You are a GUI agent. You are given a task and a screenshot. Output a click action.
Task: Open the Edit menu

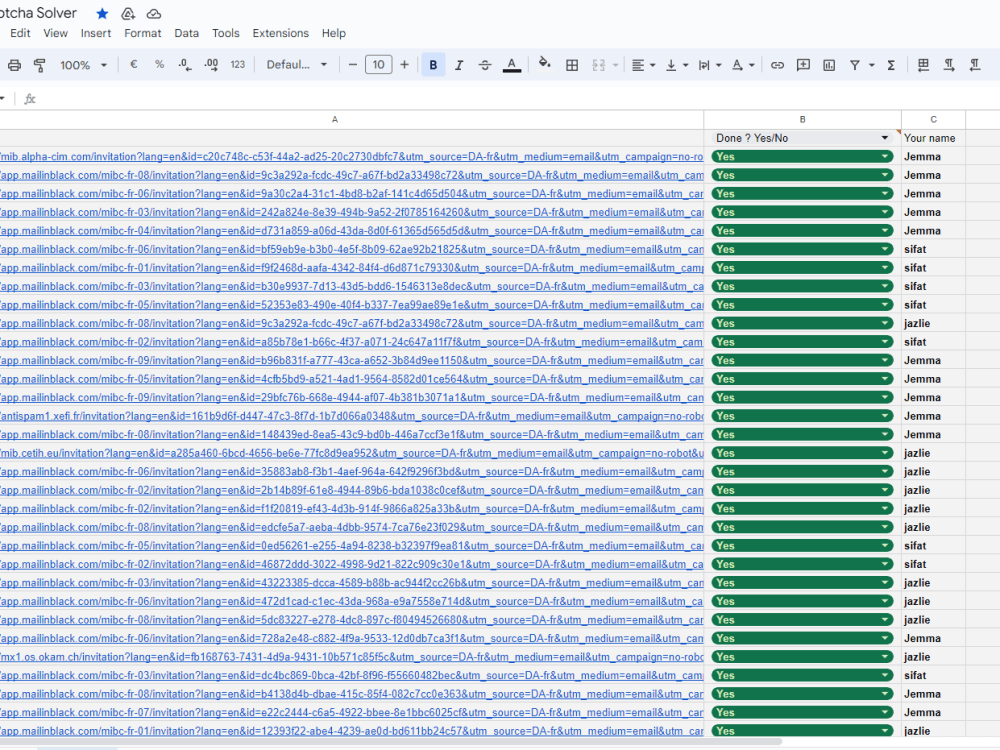pos(20,33)
